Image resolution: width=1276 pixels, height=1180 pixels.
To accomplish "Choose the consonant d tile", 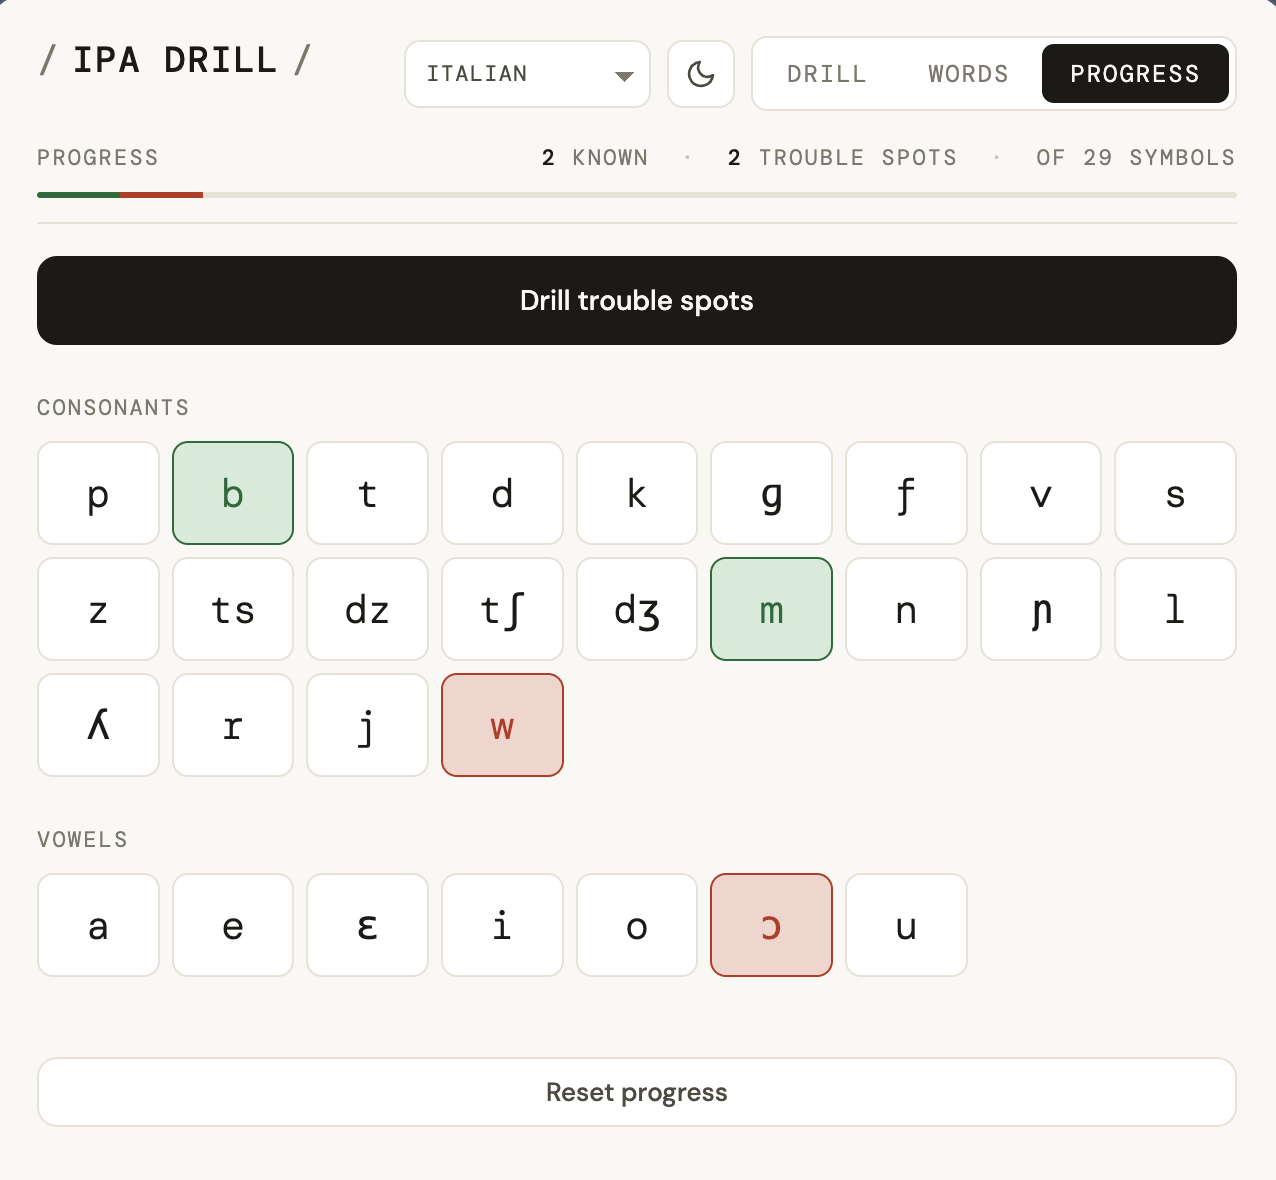I will pos(502,493).
